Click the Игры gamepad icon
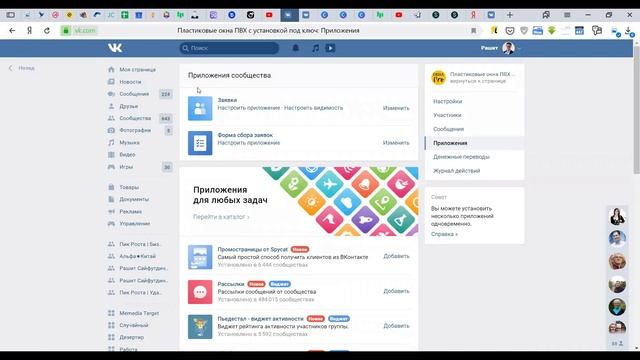 click(111, 167)
